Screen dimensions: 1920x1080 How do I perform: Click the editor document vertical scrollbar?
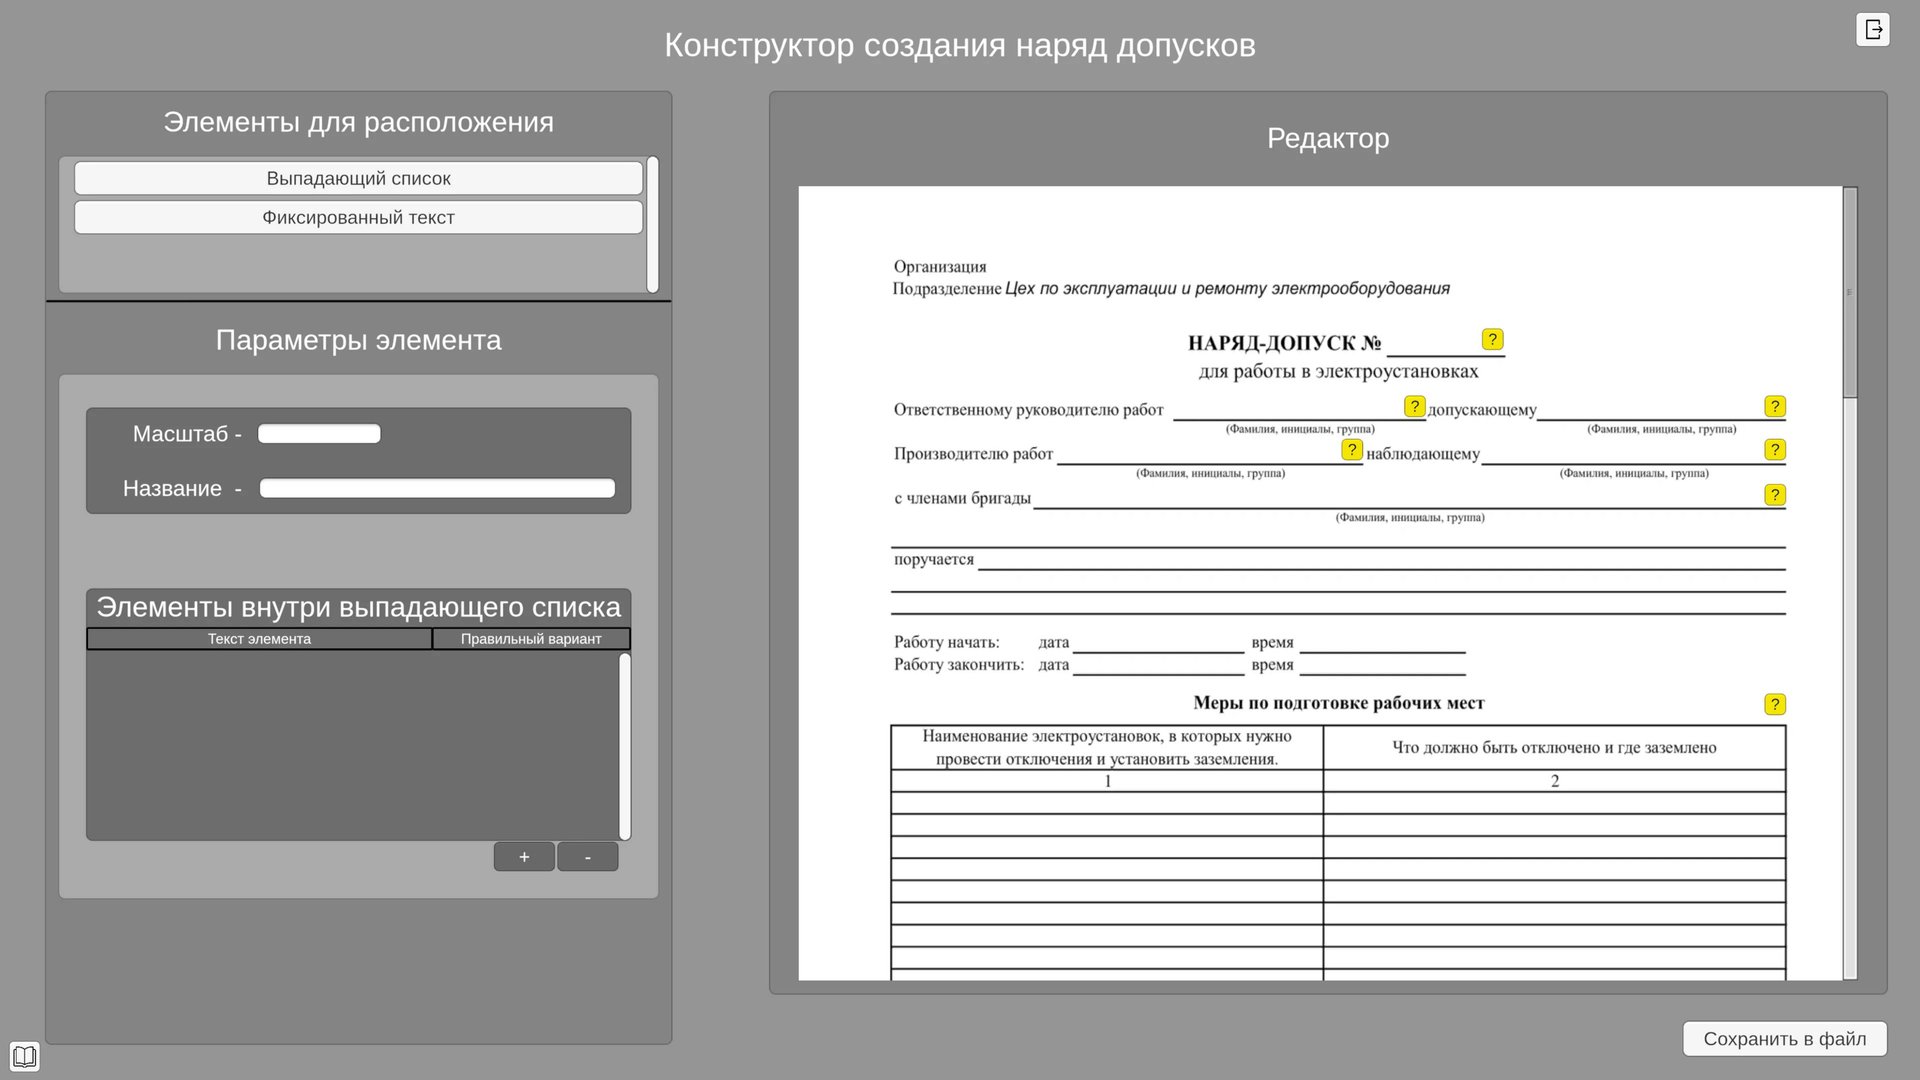pos(1849,292)
